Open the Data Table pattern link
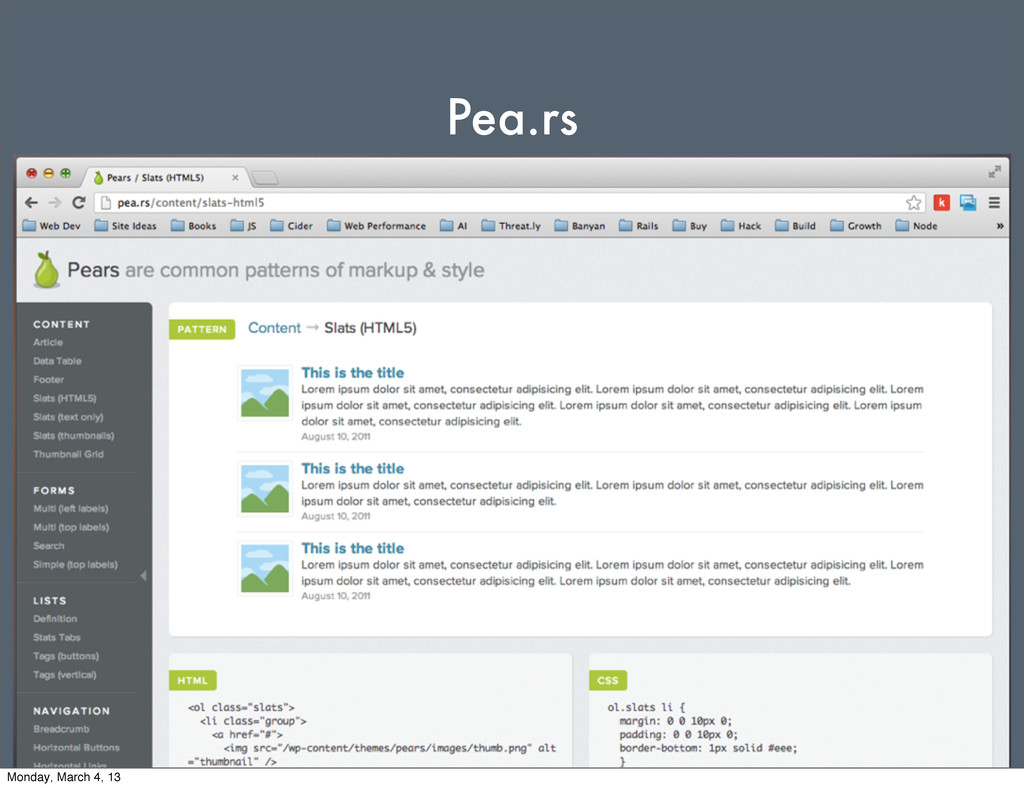This screenshot has width=1024, height=788. tap(57, 361)
